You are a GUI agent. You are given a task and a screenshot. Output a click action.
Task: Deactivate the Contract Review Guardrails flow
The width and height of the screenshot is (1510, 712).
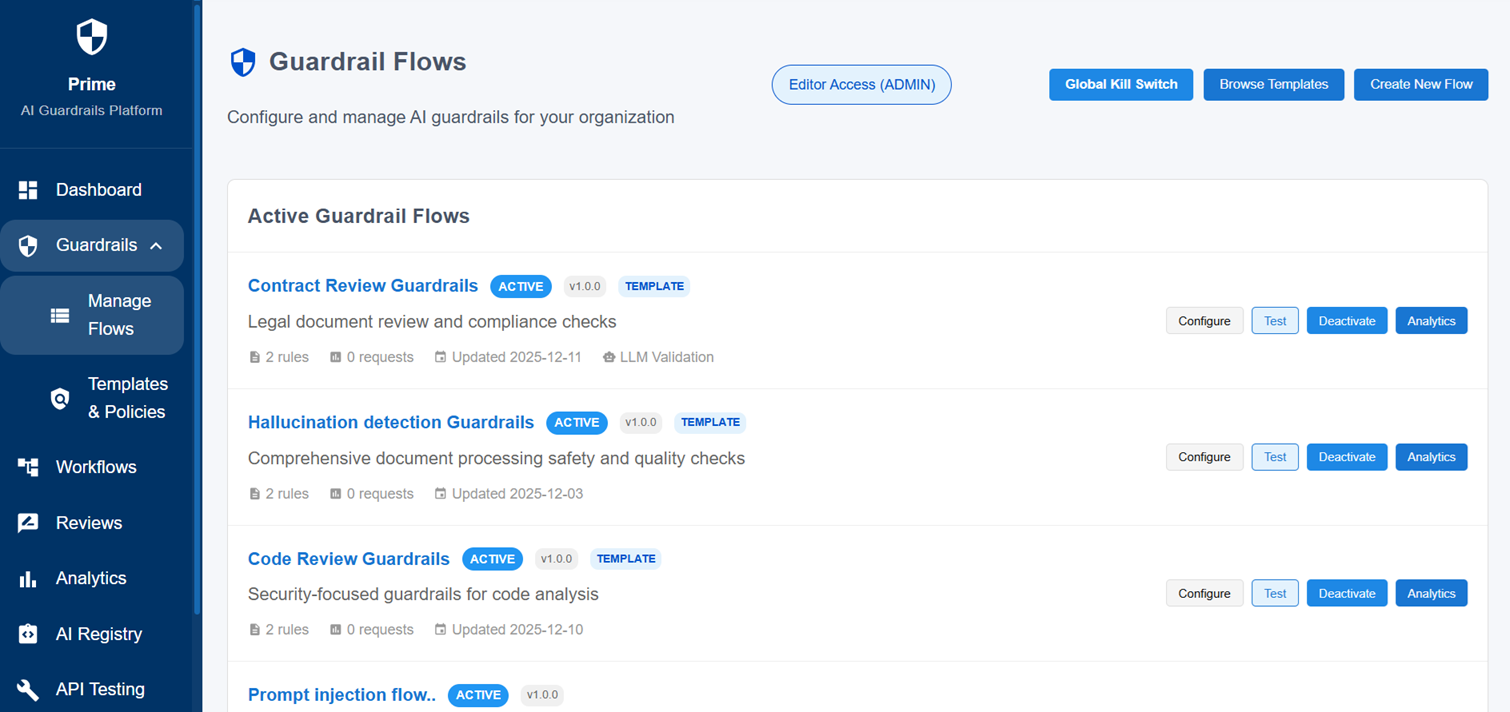pyautogui.click(x=1346, y=321)
